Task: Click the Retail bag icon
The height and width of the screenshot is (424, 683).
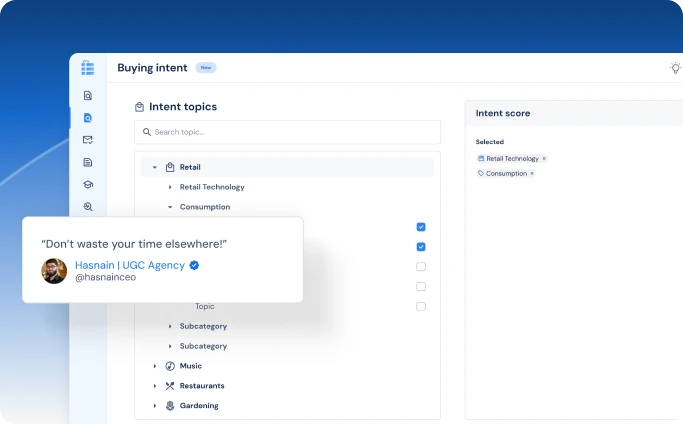Action: pyautogui.click(x=170, y=167)
